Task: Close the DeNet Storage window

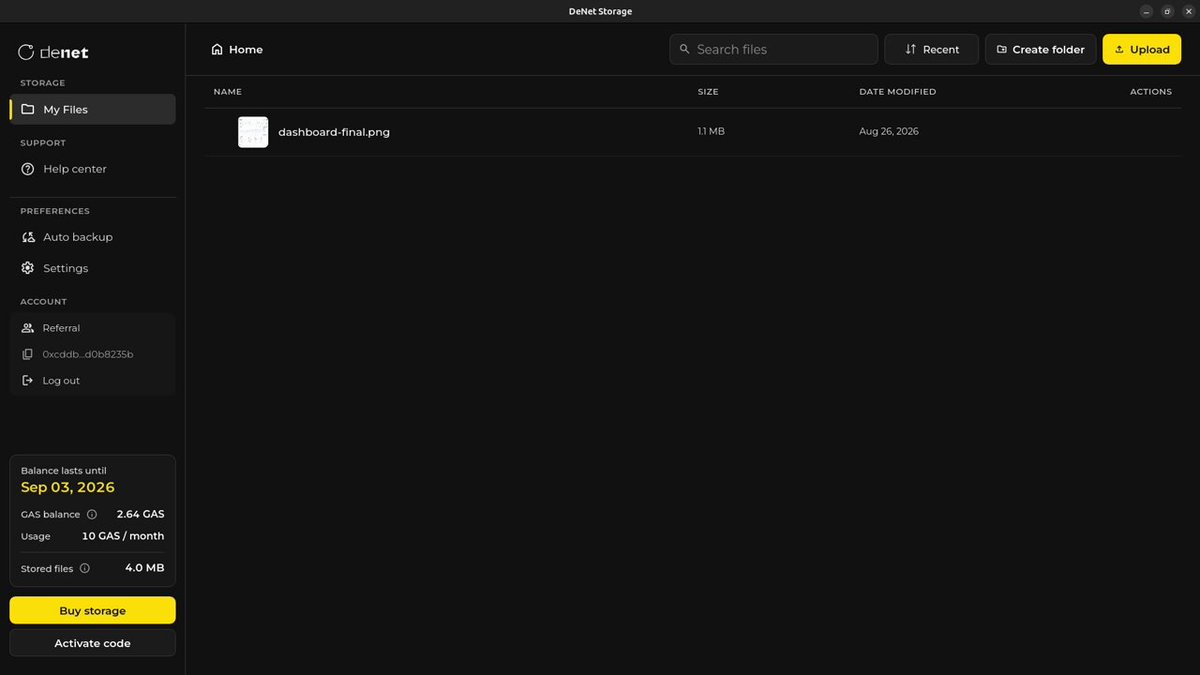Action: click(1188, 11)
